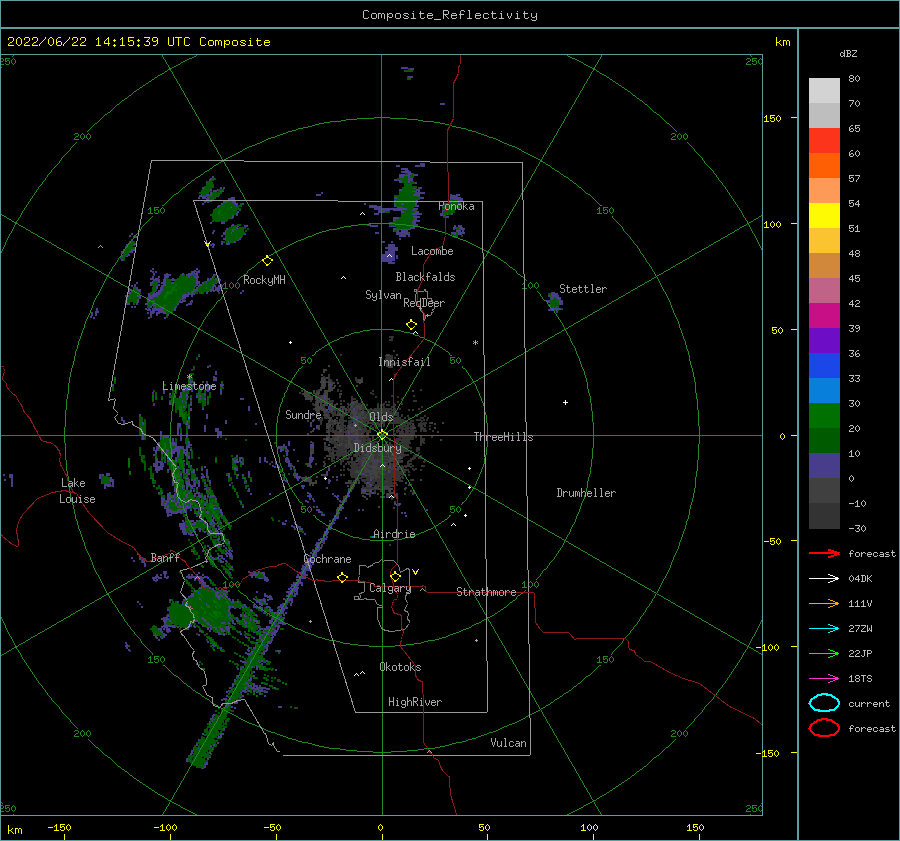Click the 65-70 dBZ gray swatch

824,115
